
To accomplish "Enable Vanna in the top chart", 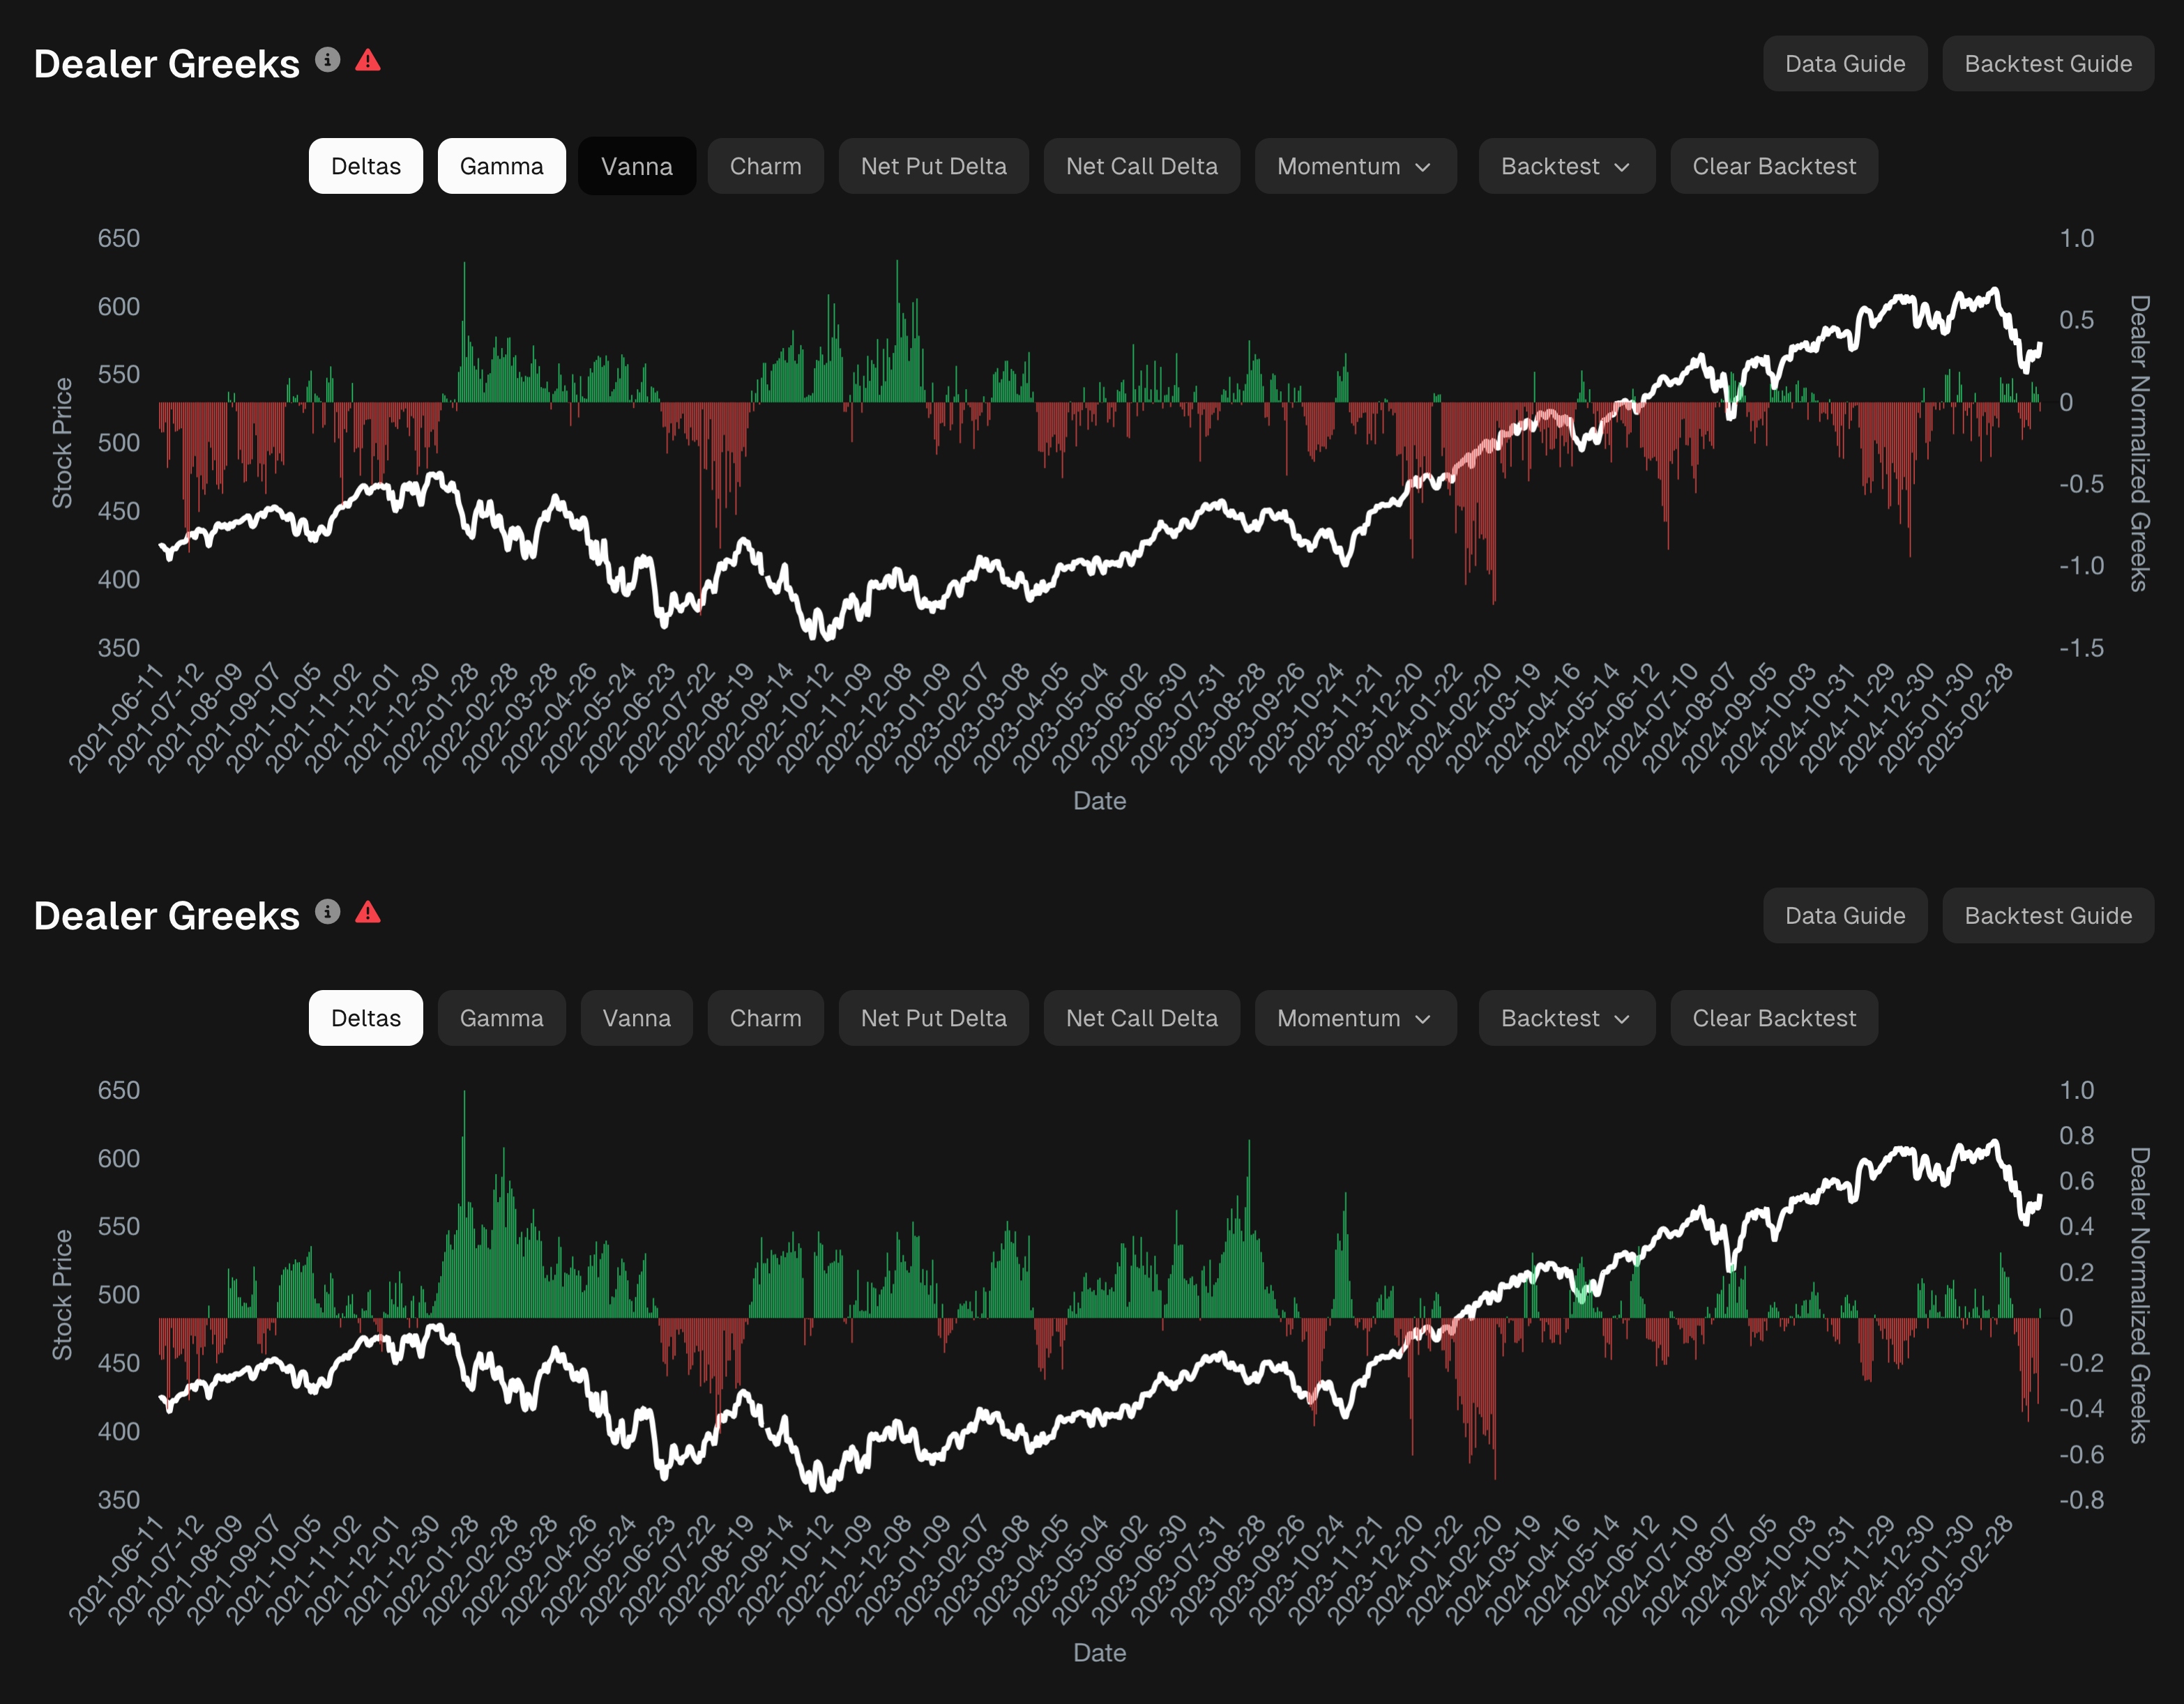I will 636,166.
